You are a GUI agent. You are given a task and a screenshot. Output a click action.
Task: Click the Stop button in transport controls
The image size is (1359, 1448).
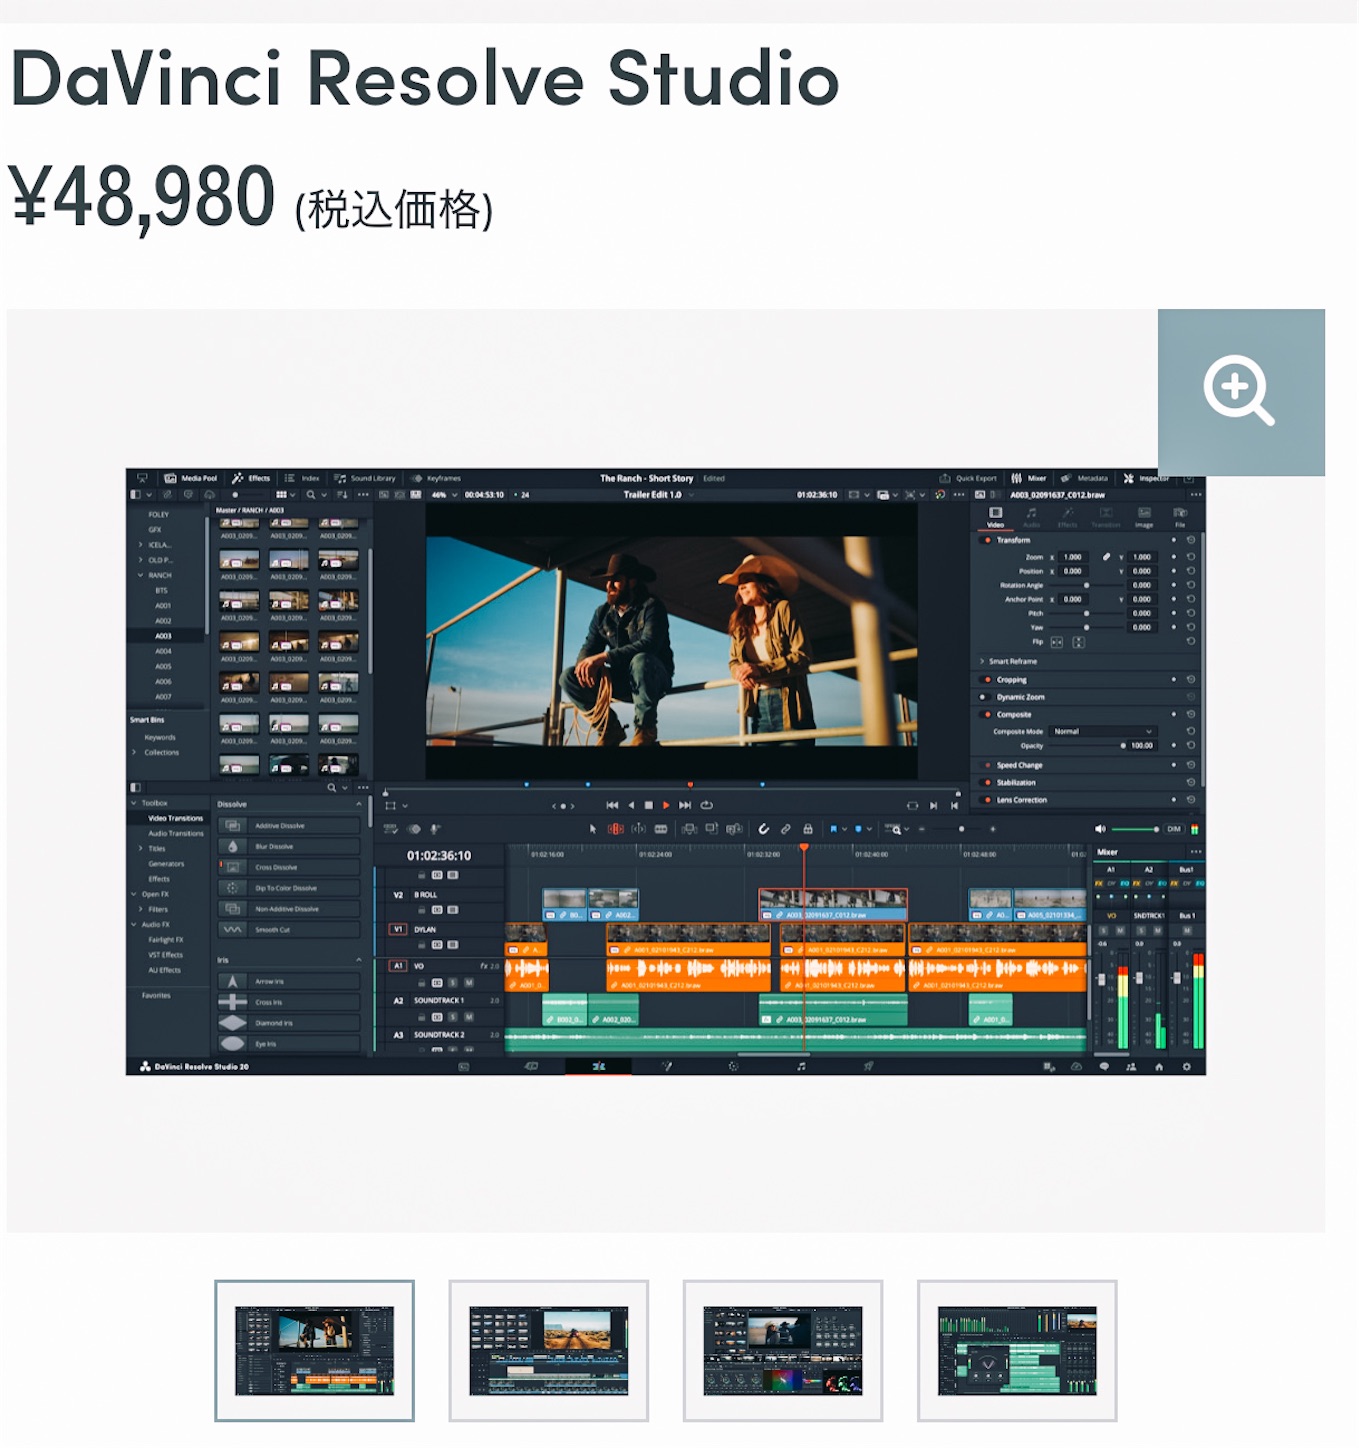click(648, 805)
